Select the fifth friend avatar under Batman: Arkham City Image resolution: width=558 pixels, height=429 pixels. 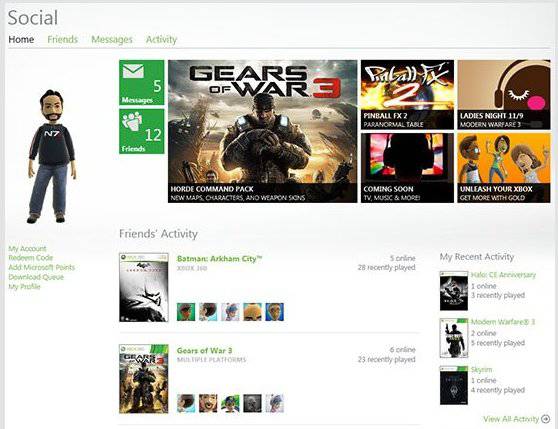(x=275, y=312)
